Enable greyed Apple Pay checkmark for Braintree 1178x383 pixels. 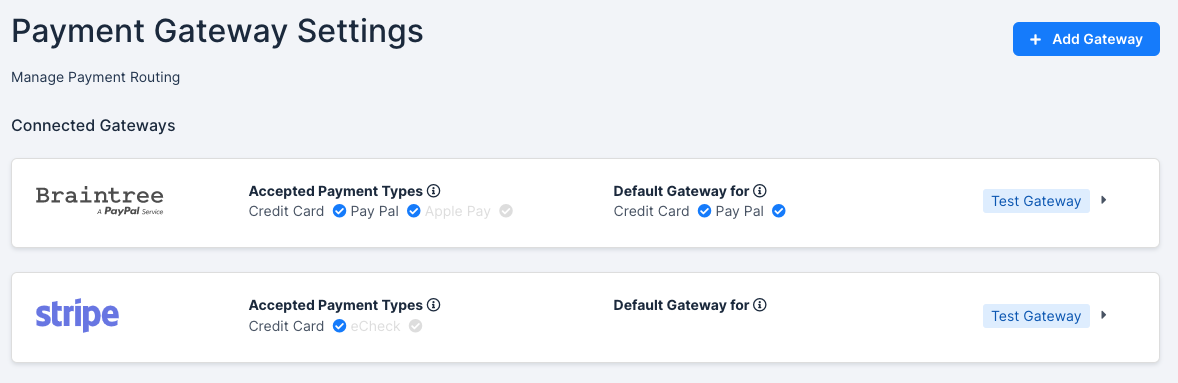(506, 212)
